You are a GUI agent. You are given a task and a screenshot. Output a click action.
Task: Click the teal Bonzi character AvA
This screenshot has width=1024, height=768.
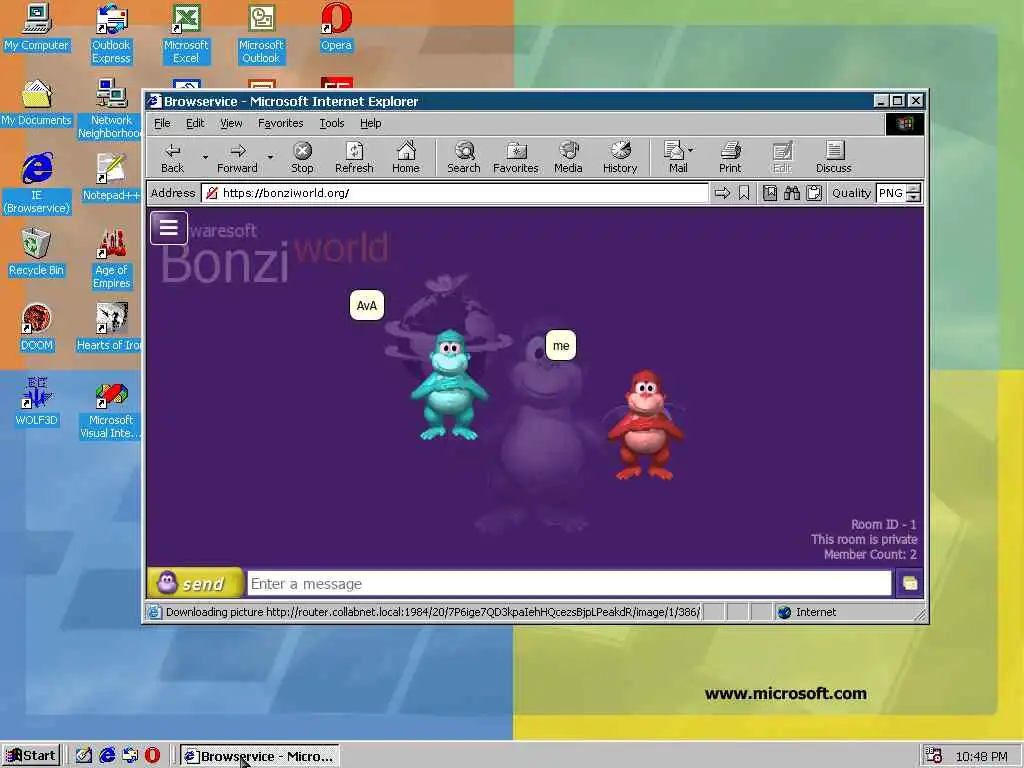tap(449, 385)
